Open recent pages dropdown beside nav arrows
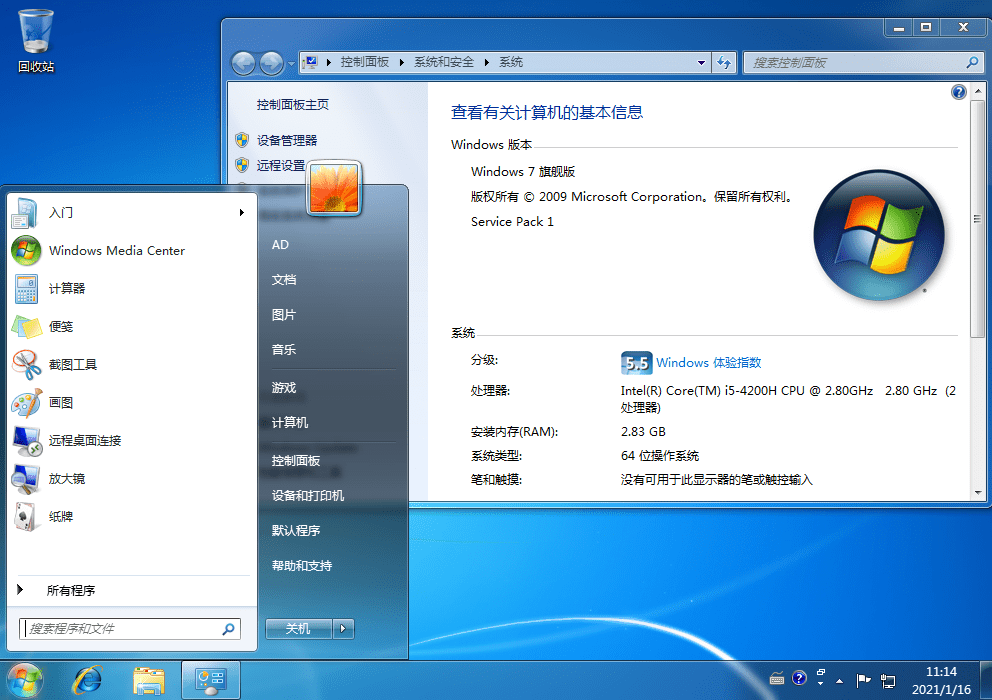This screenshot has width=992, height=700. point(291,63)
